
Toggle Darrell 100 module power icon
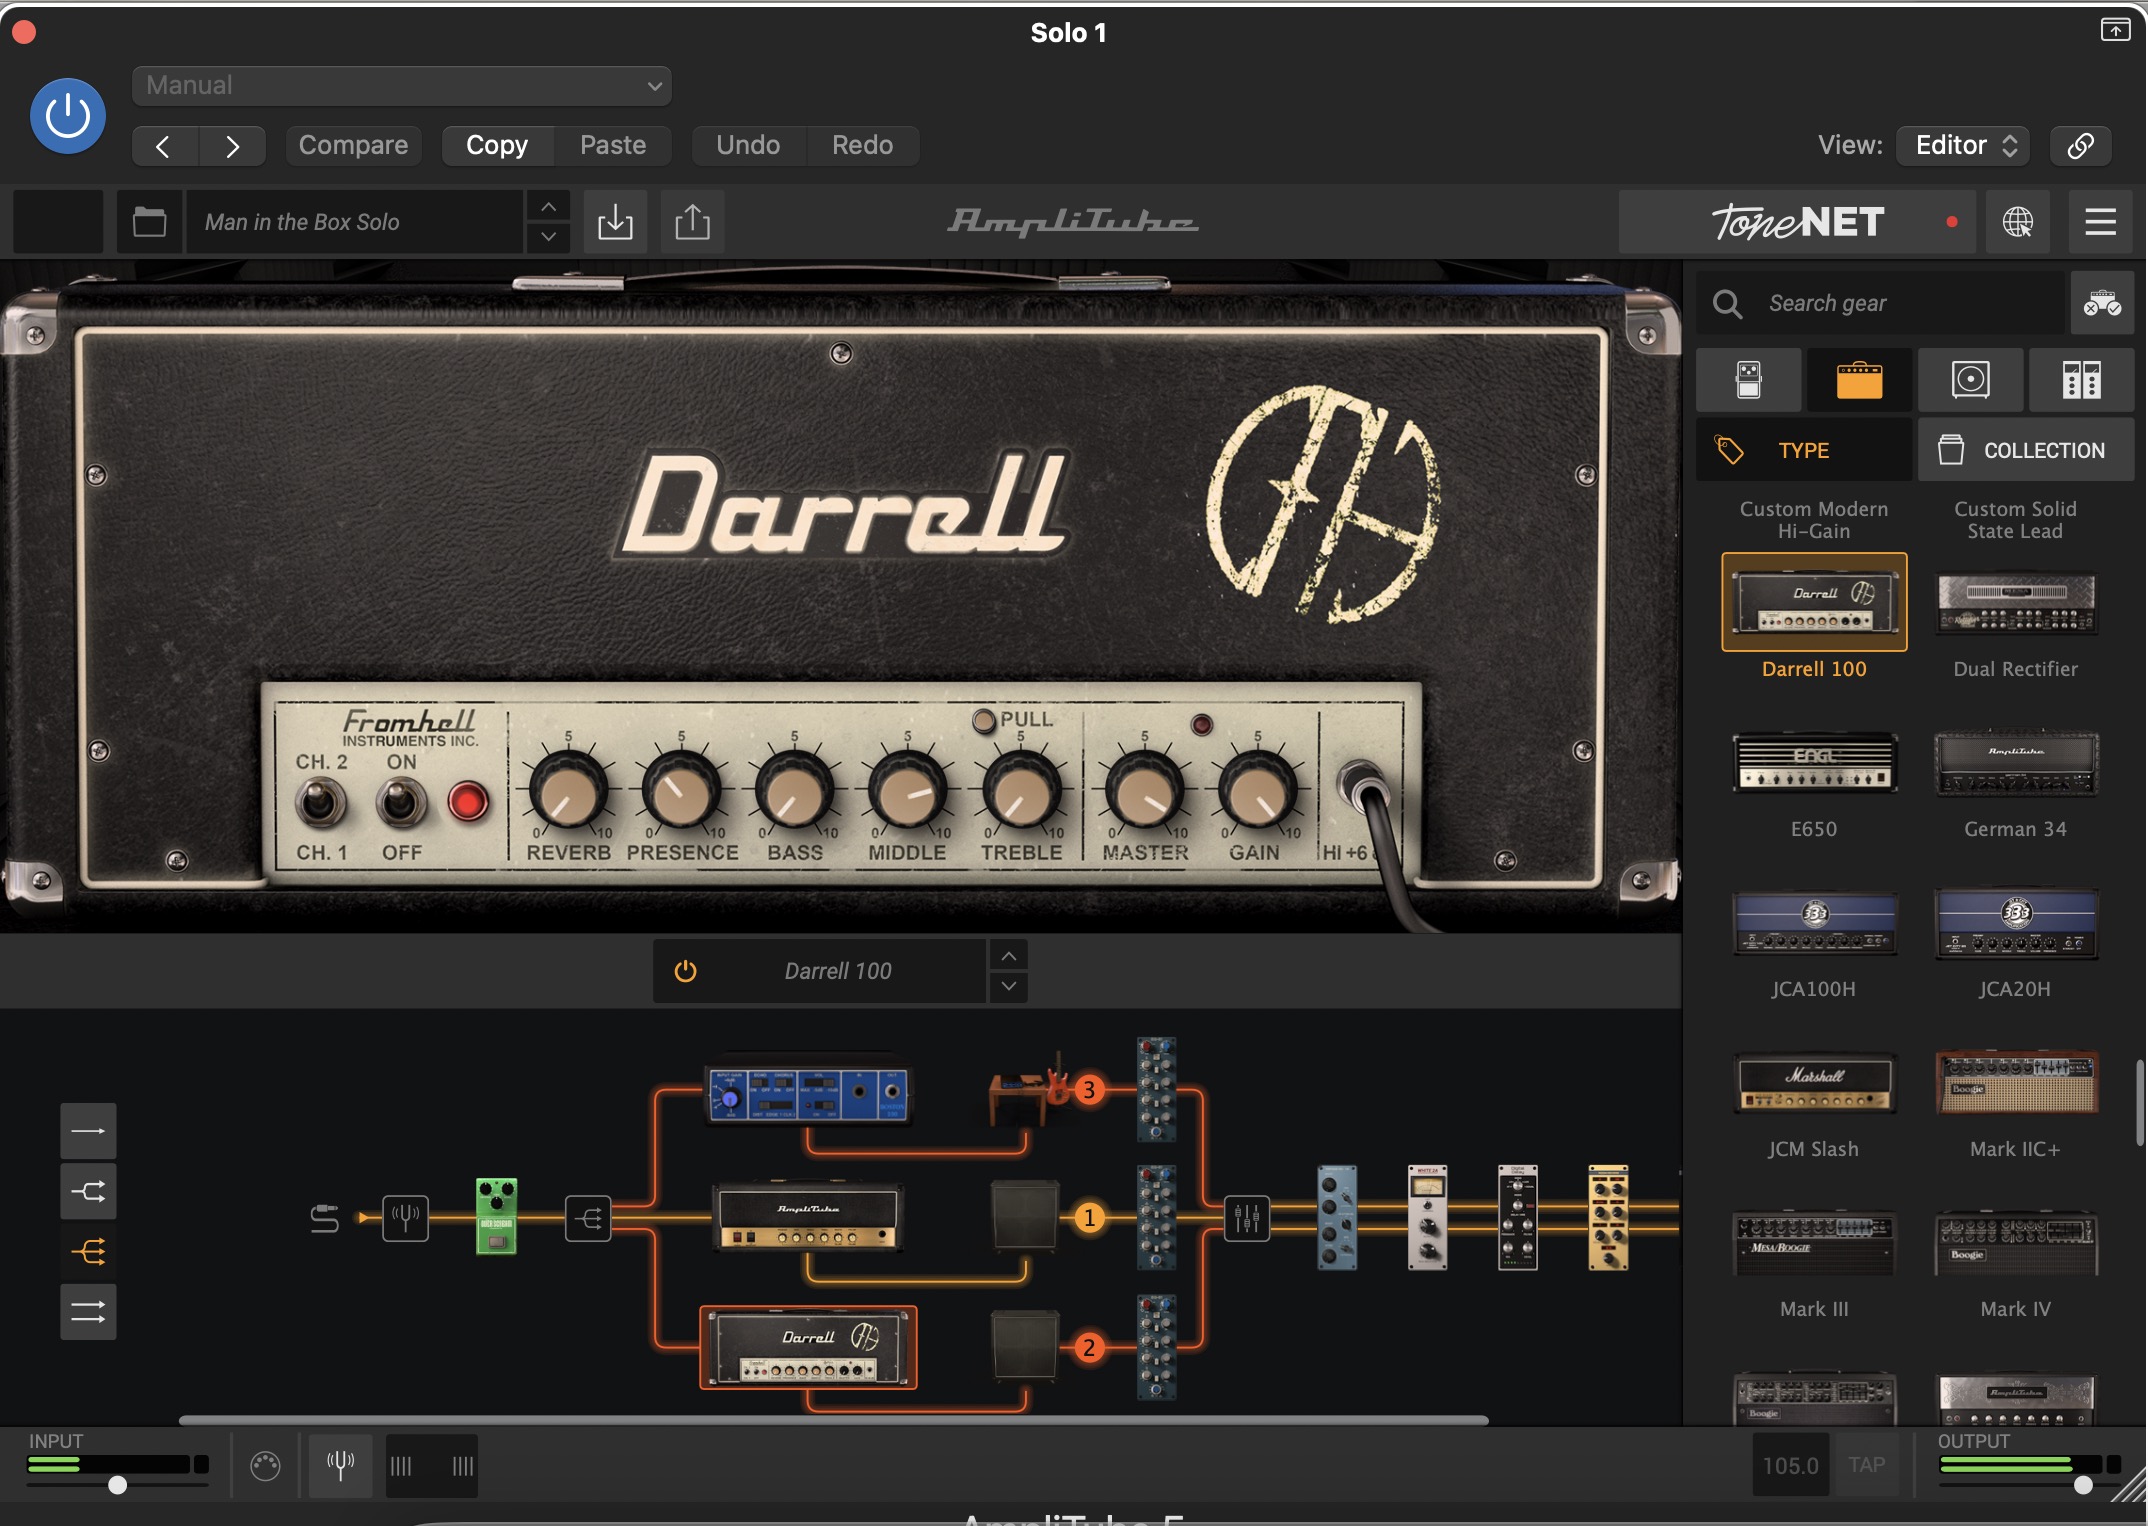point(685,971)
